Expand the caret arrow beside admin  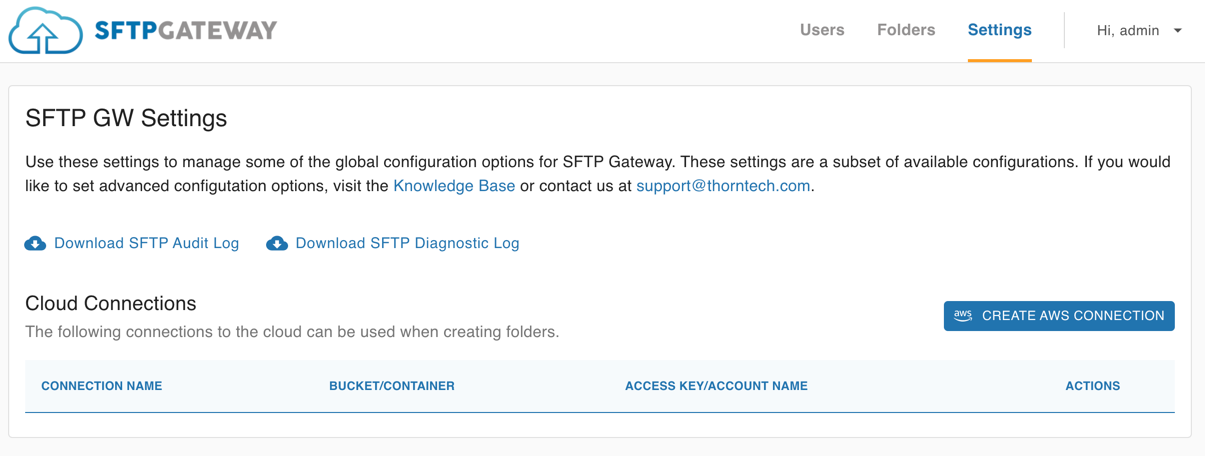[x=1178, y=31]
